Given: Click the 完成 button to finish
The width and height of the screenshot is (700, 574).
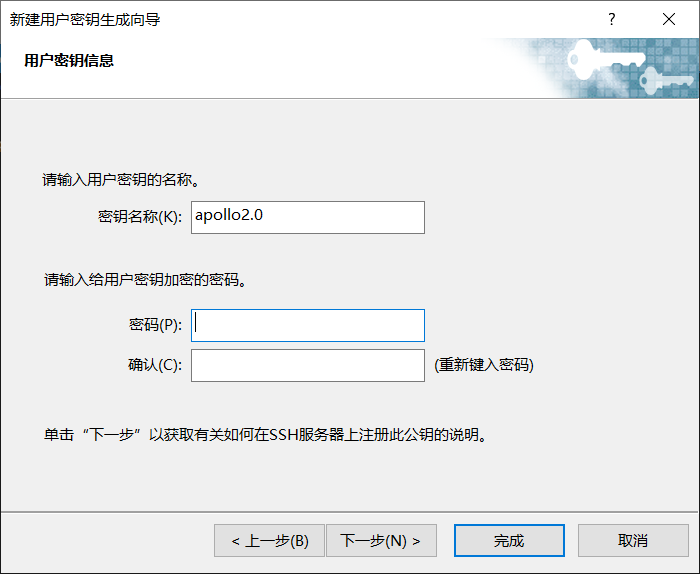Looking at the screenshot, I should tap(509, 541).
